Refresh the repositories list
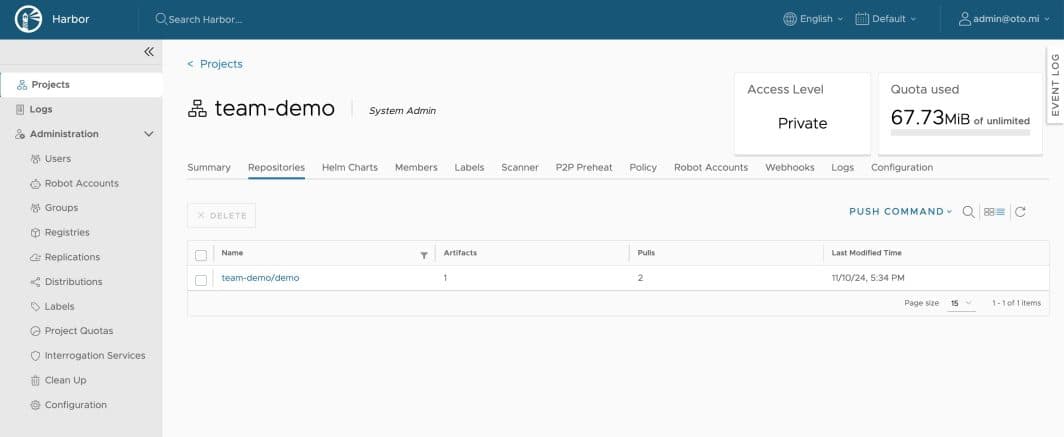The height and width of the screenshot is (437, 1064). click(1020, 212)
